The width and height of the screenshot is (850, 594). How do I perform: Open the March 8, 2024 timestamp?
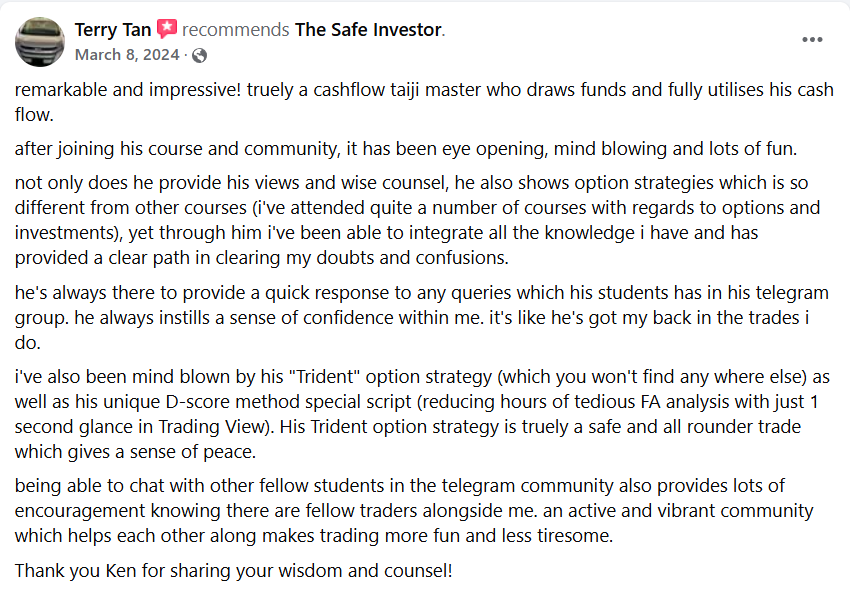(x=127, y=55)
